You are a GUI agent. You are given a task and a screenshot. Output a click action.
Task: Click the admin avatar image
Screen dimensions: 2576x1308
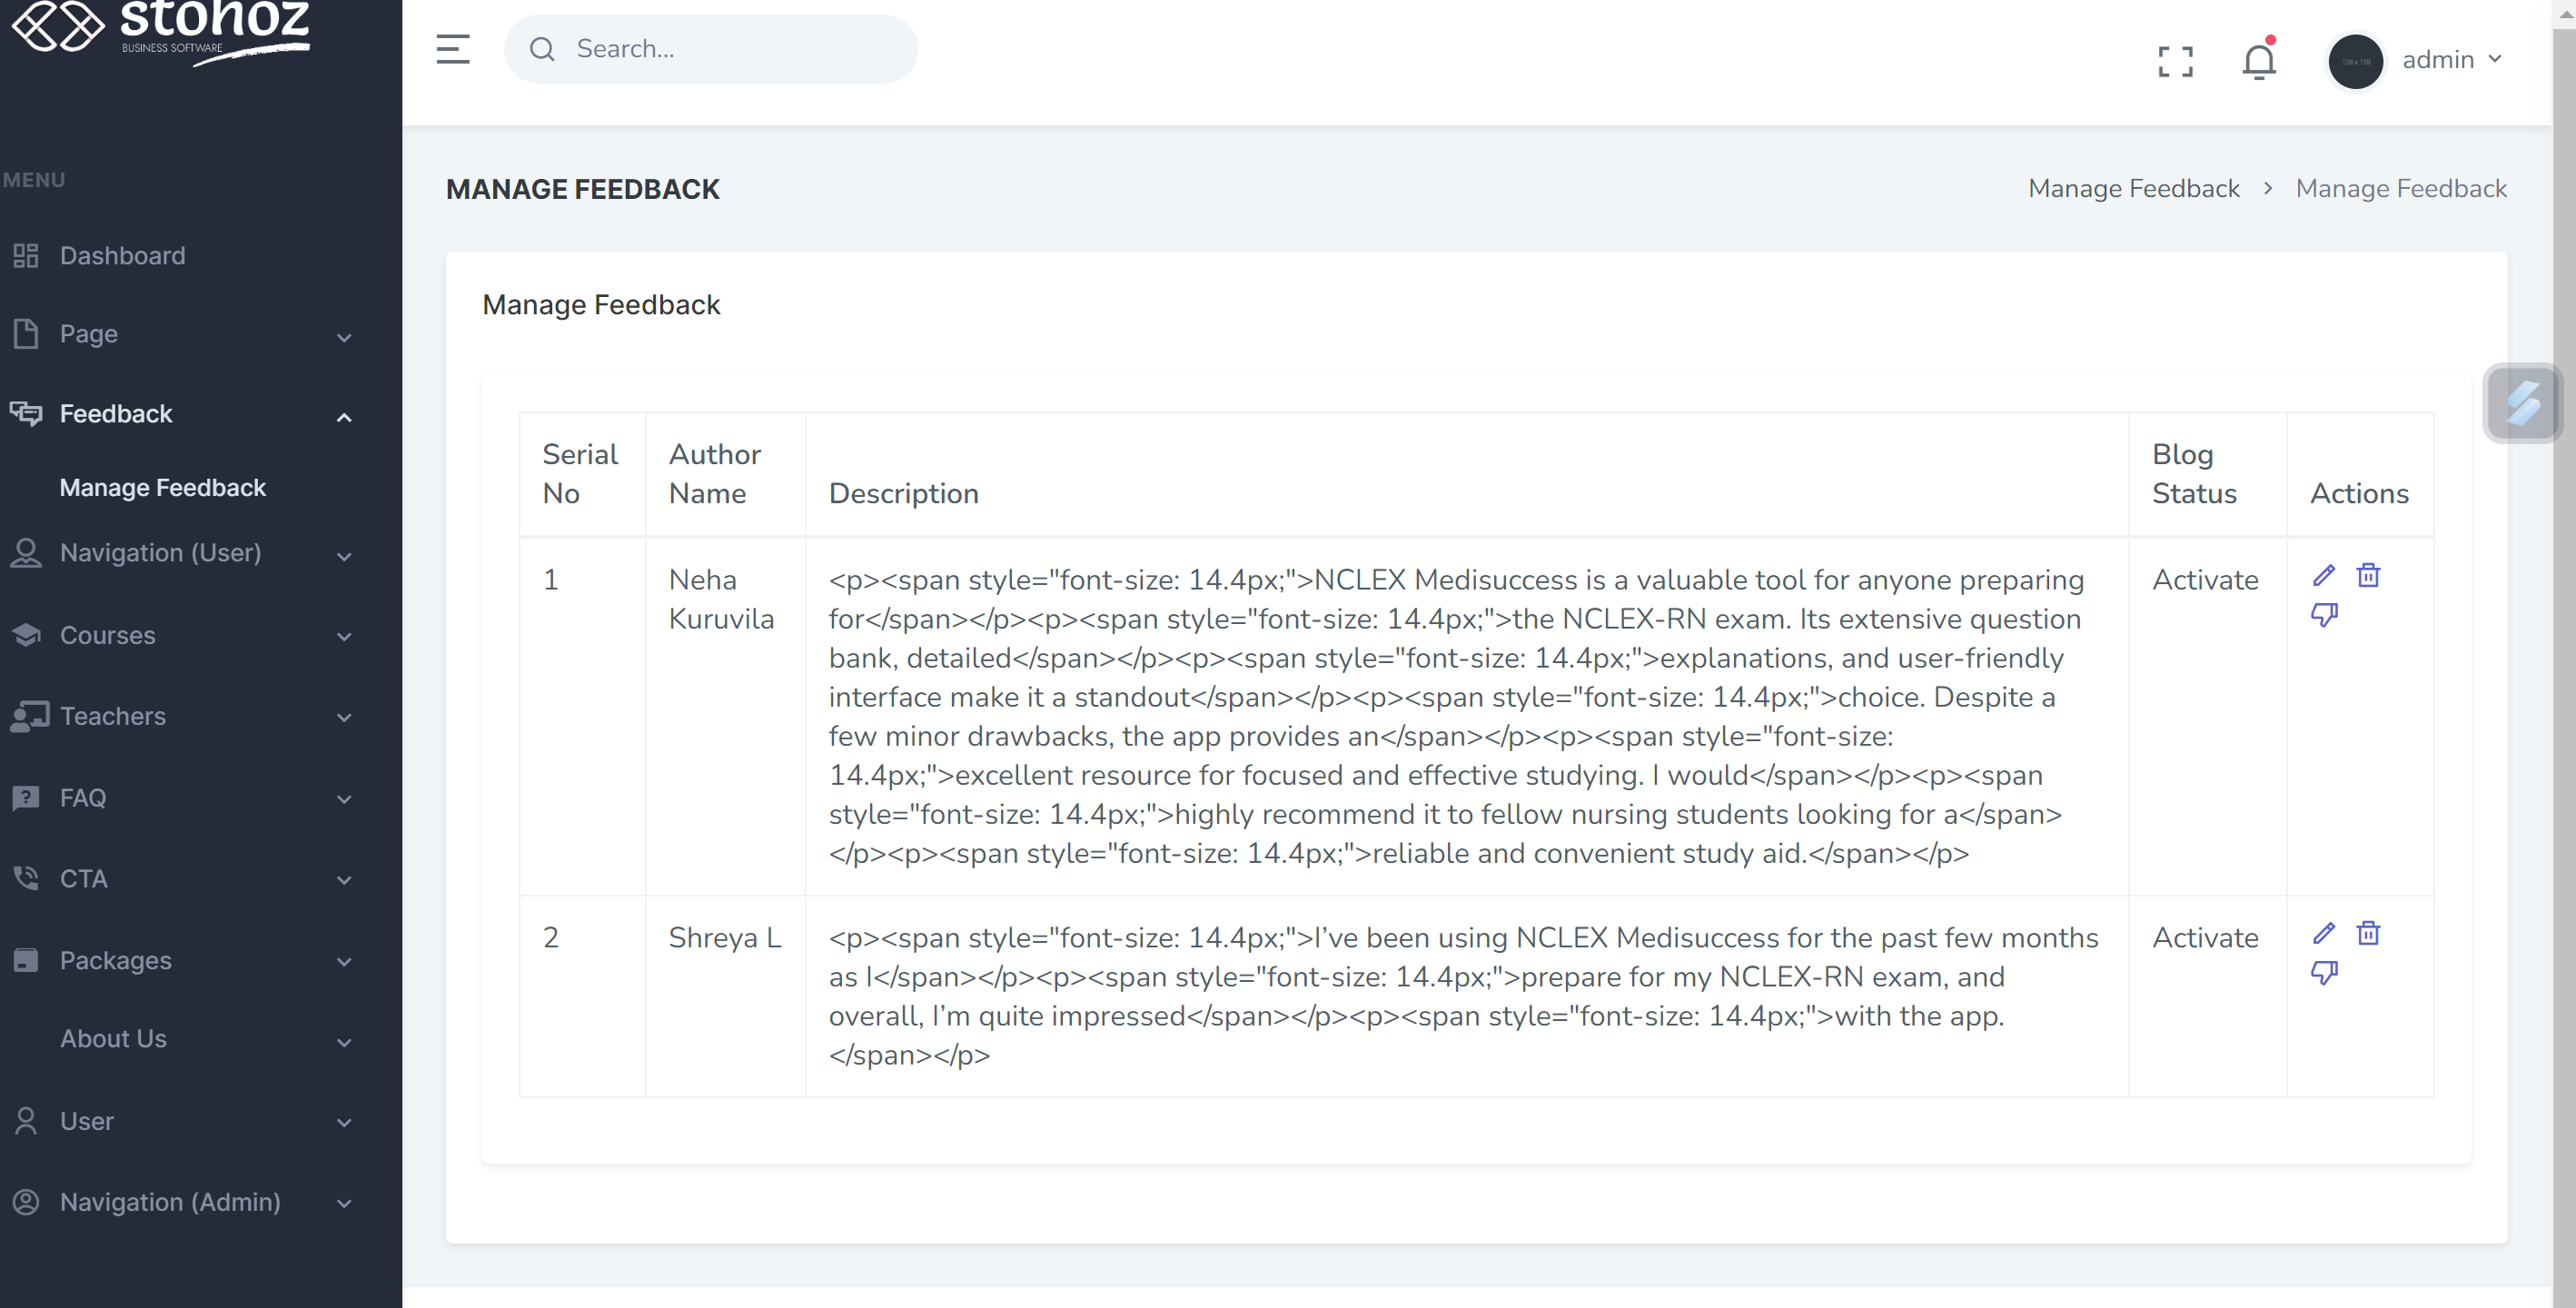tap(2355, 61)
